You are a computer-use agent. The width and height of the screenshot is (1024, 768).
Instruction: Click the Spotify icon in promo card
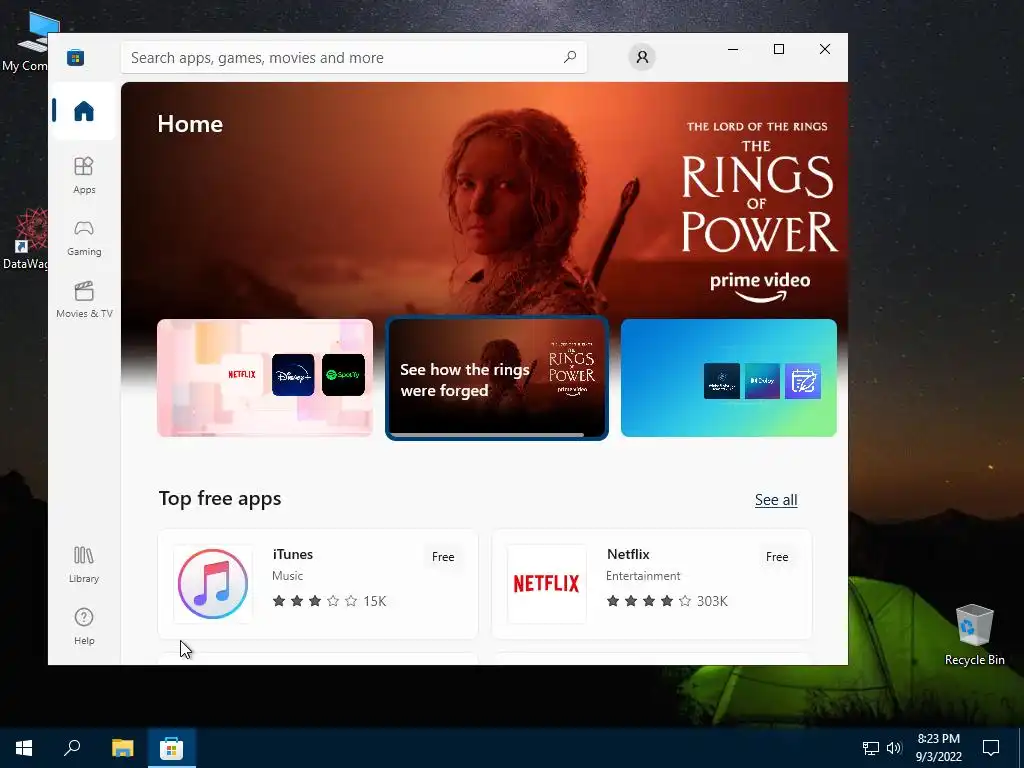tap(344, 375)
